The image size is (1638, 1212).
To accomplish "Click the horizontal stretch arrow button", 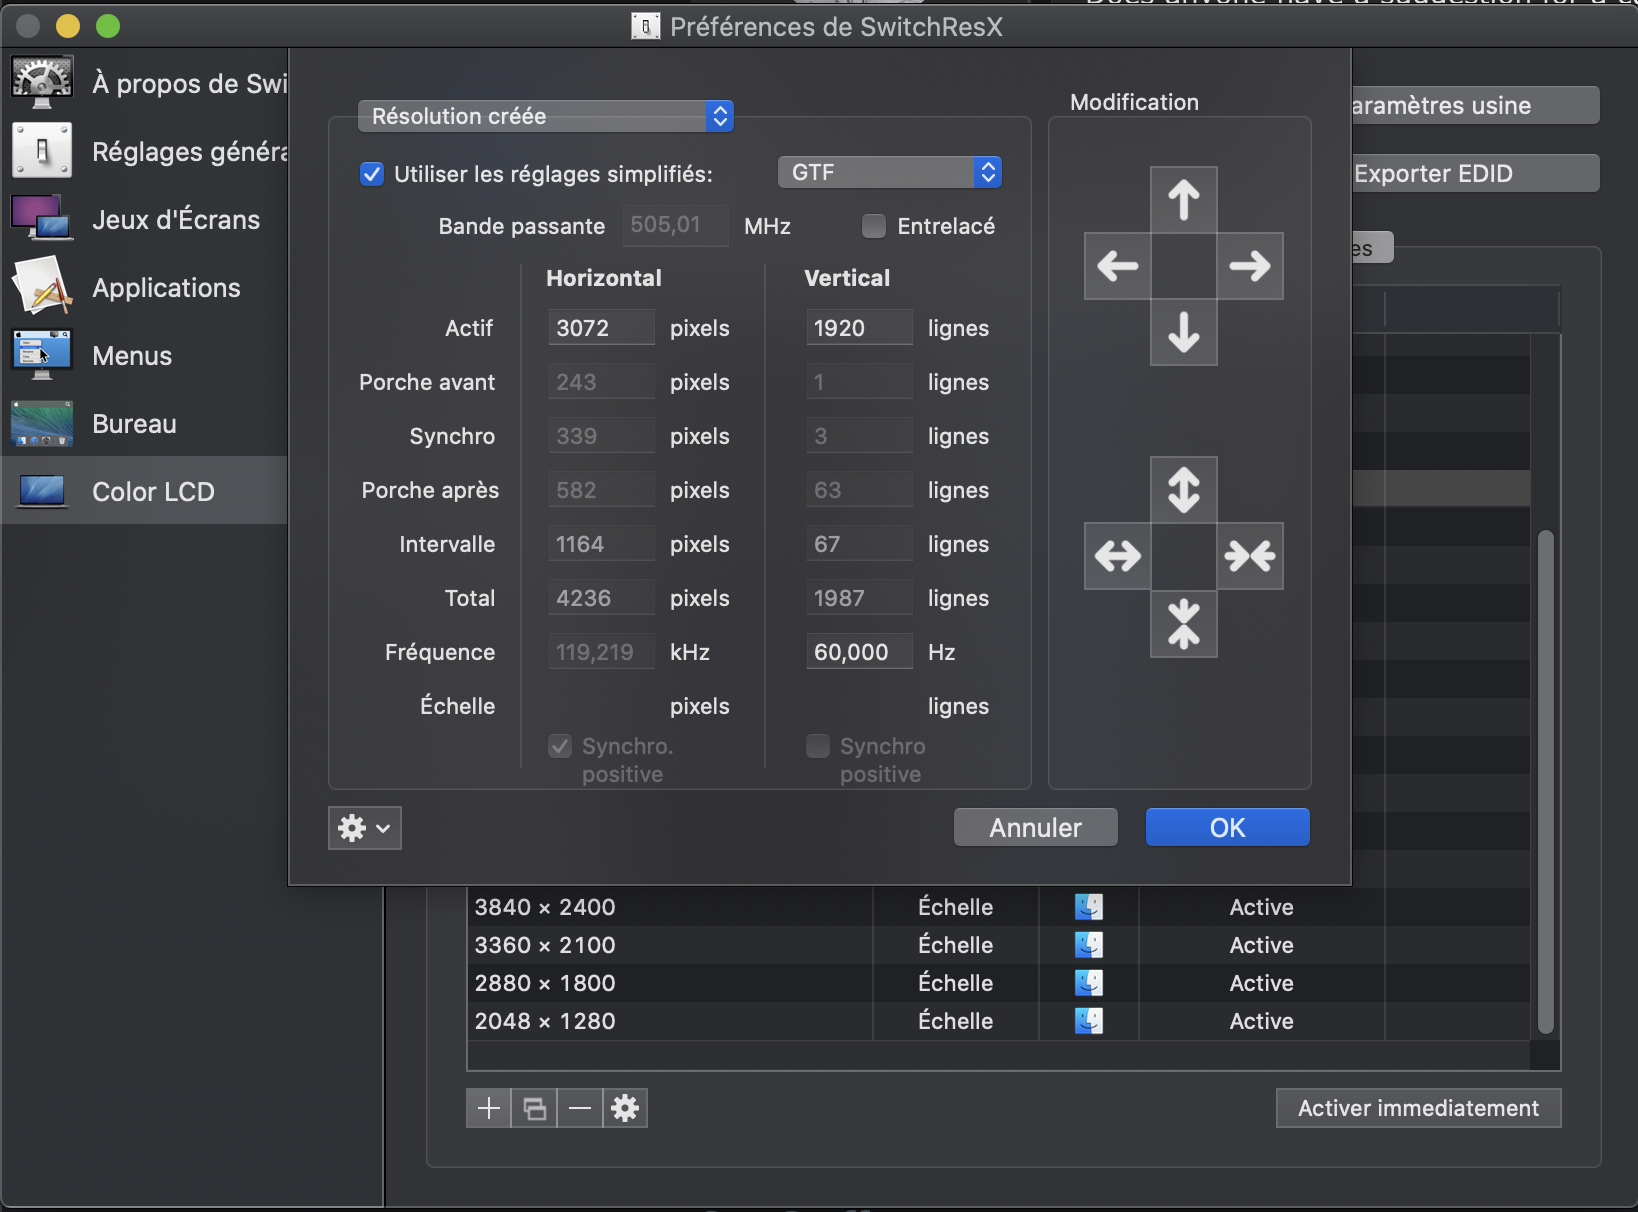I will [x=1118, y=556].
